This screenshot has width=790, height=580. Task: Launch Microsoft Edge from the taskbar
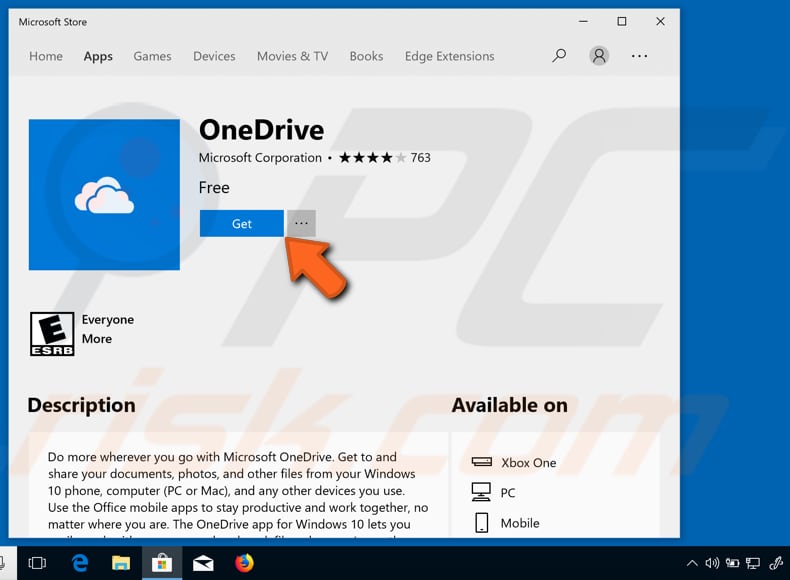coord(80,563)
